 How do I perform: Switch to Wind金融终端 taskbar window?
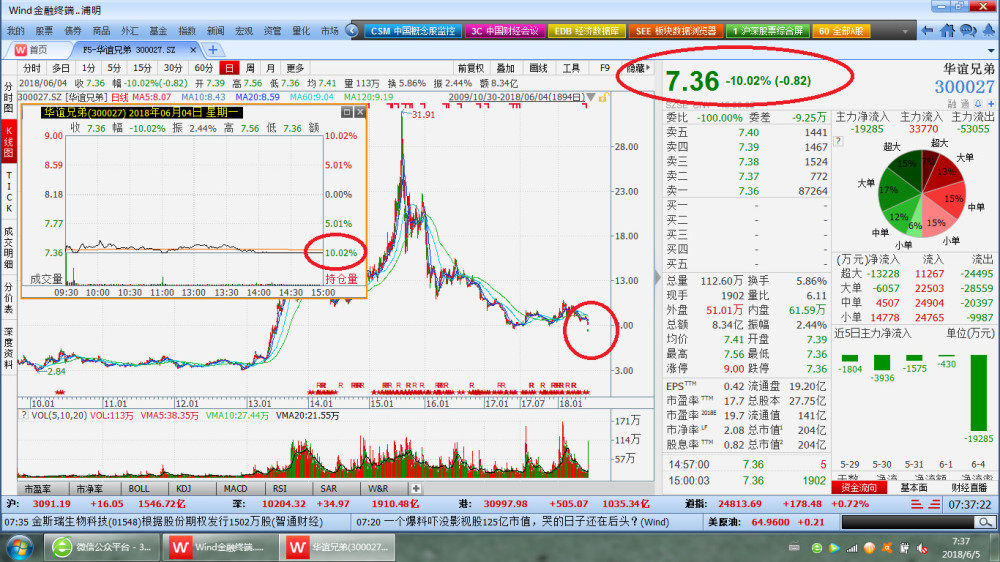pyautogui.click(x=220, y=547)
